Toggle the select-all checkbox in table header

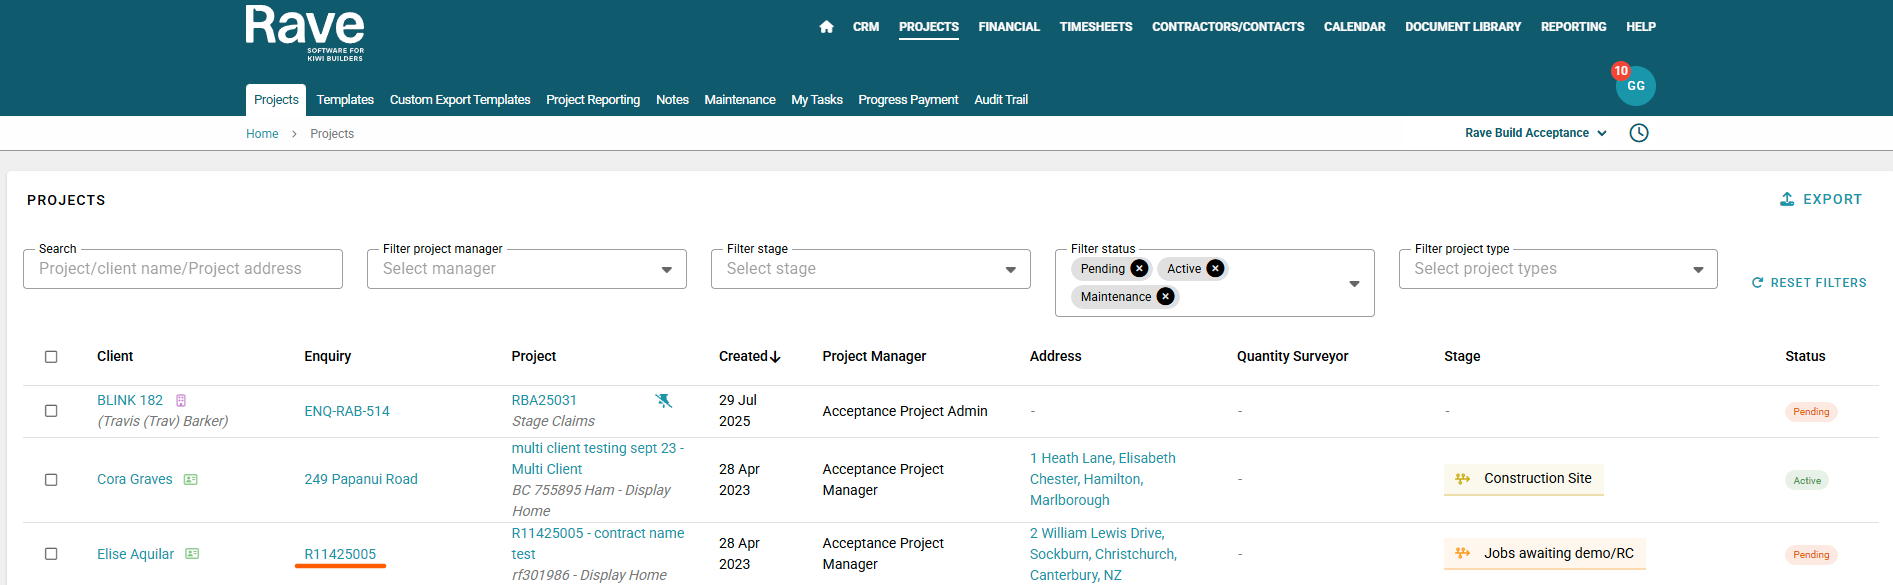[51, 357]
